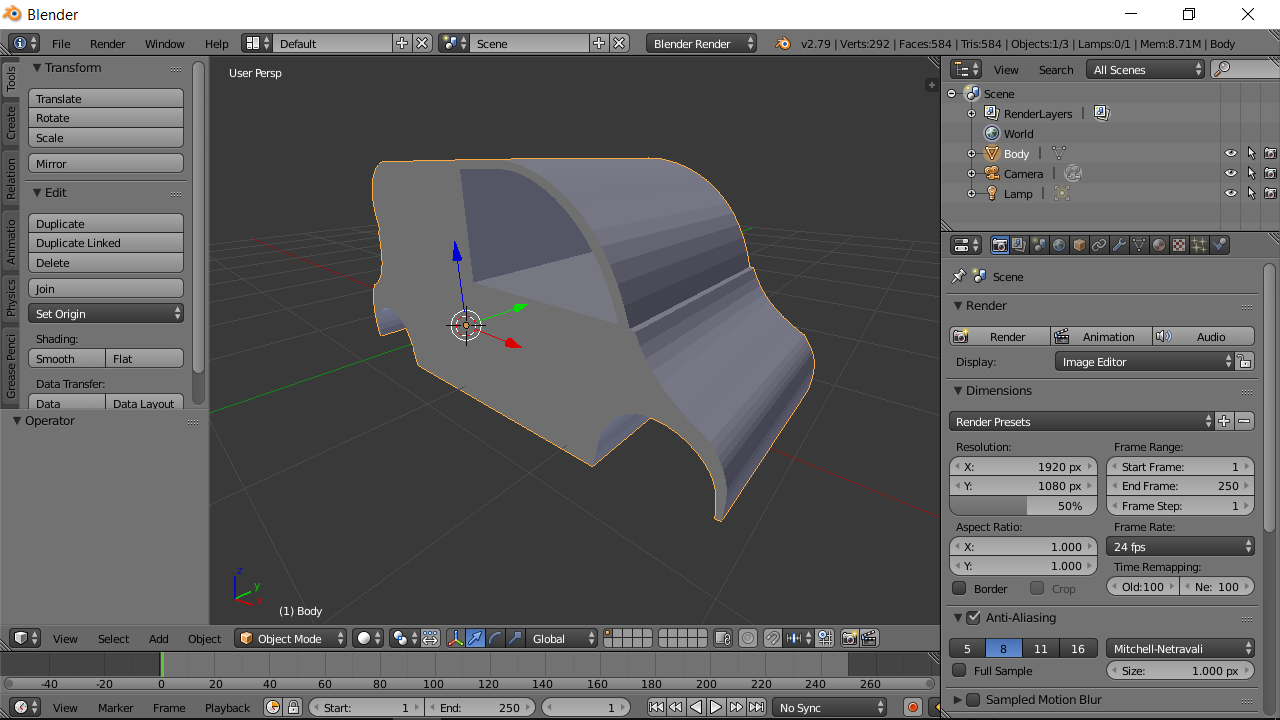Hide the Body object with eye icon
Viewport: 1280px width, 720px height.
1231,153
